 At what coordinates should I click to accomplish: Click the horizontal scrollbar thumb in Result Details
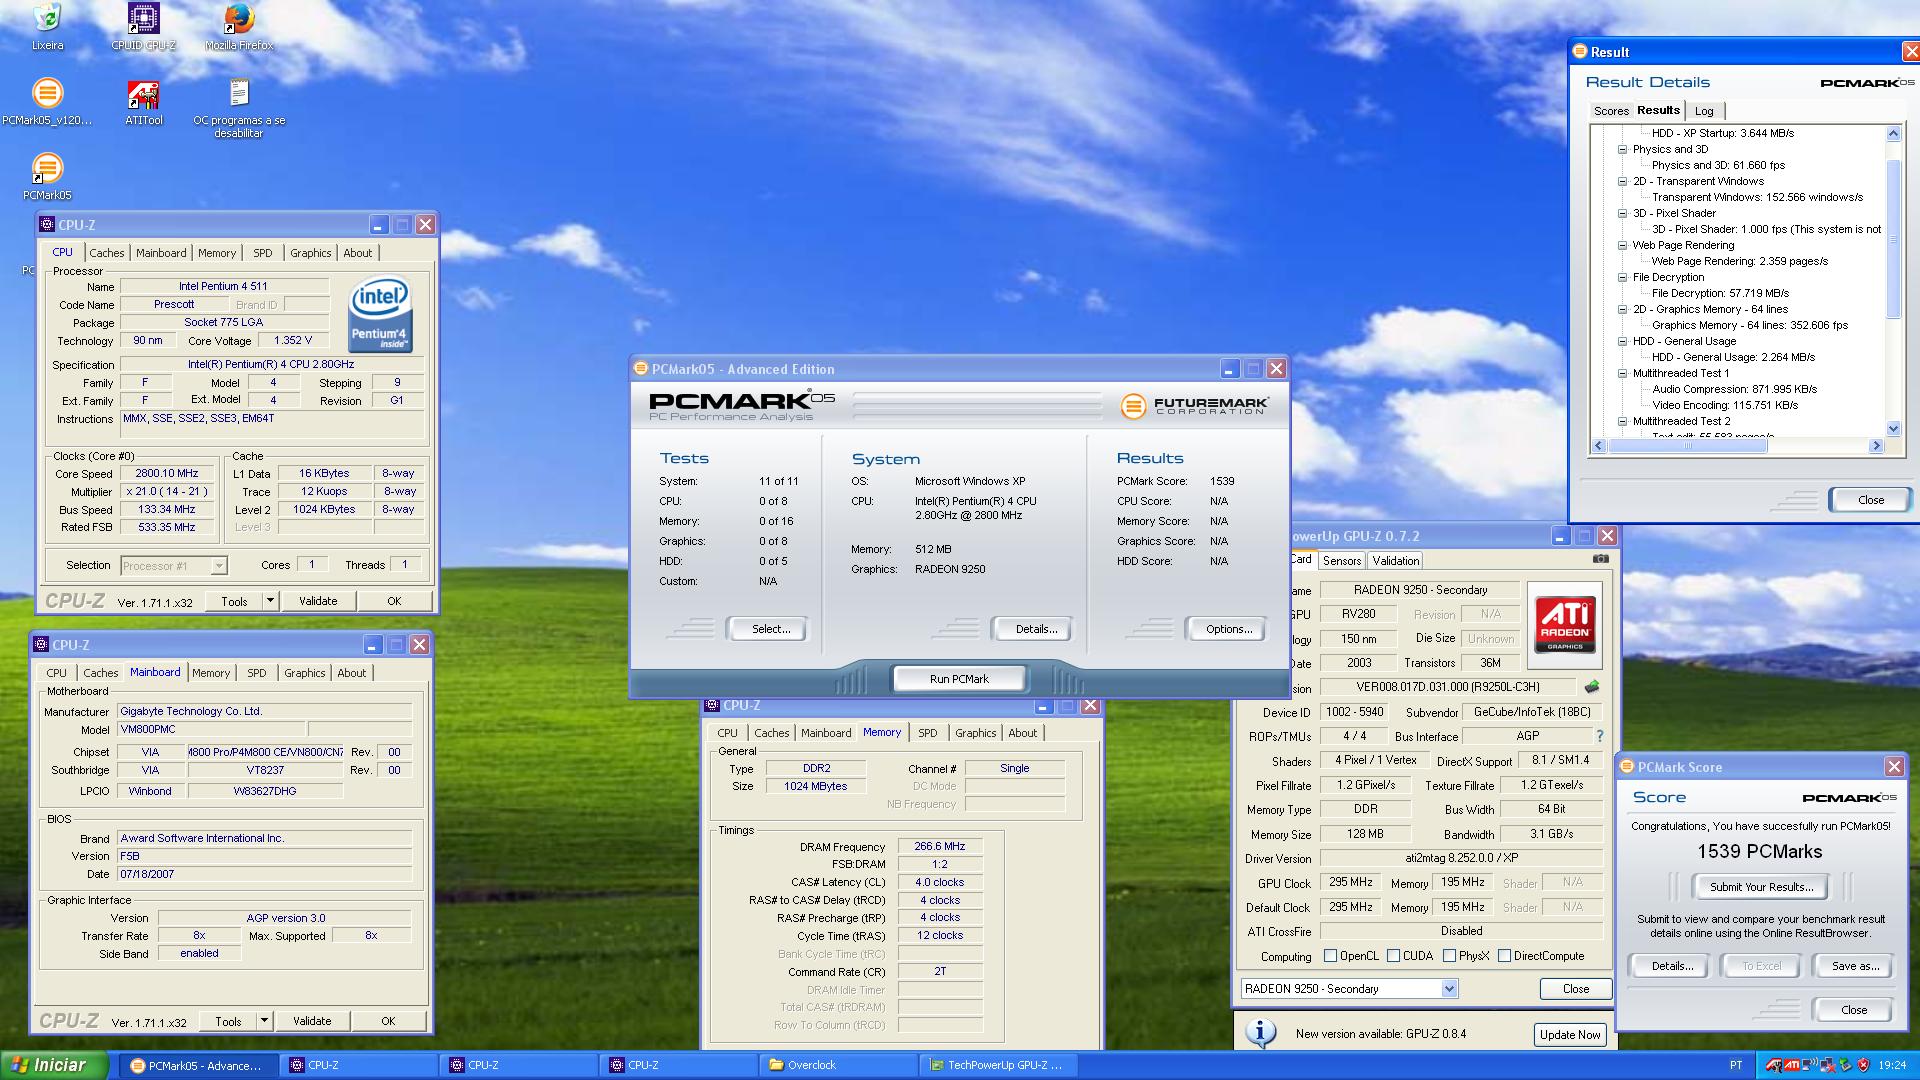tap(1688, 446)
